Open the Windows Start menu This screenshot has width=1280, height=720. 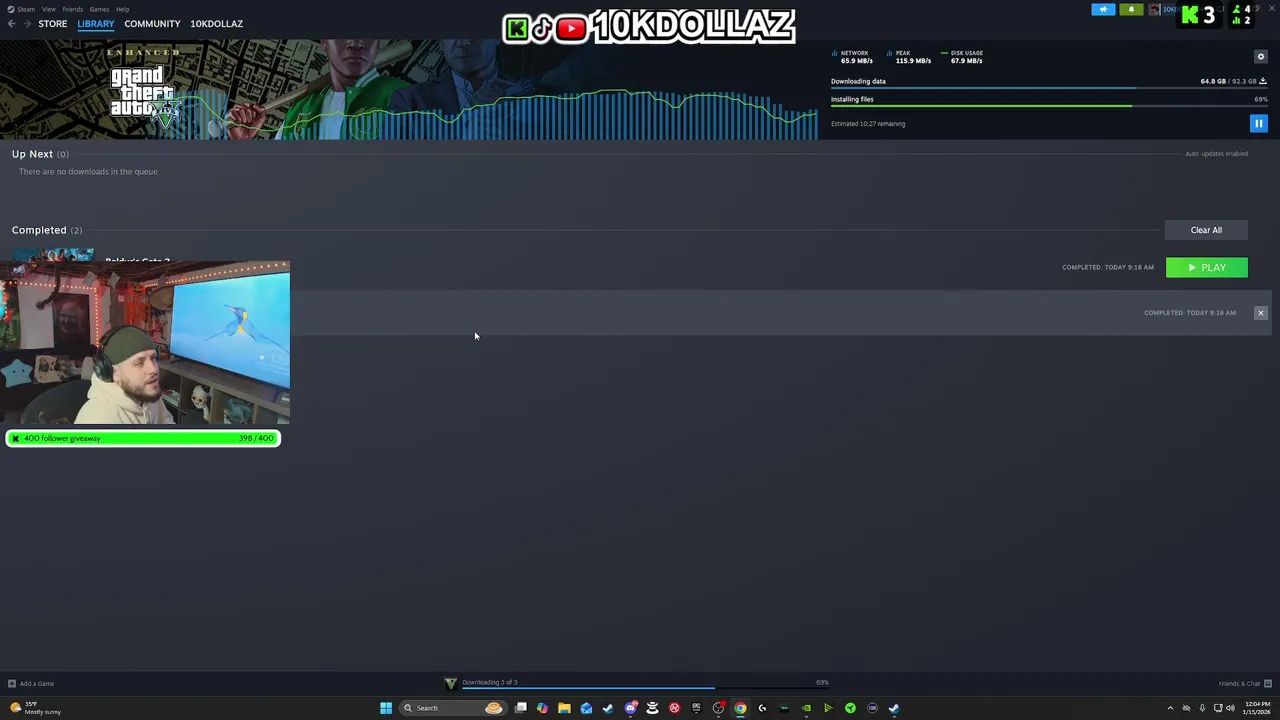pyautogui.click(x=386, y=708)
